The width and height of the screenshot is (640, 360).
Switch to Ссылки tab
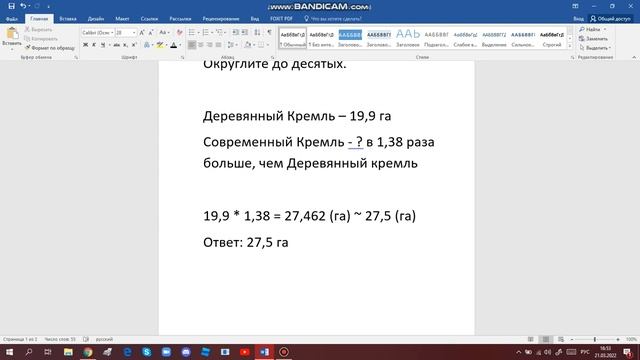click(149, 19)
